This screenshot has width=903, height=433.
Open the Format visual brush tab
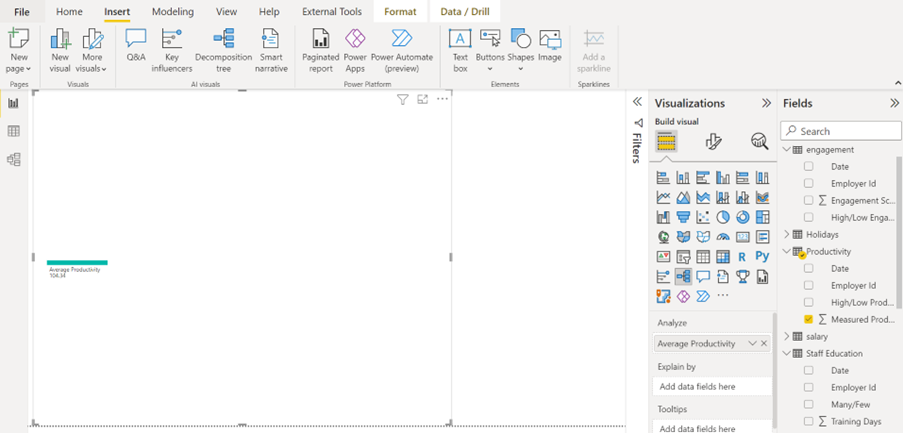tap(714, 141)
